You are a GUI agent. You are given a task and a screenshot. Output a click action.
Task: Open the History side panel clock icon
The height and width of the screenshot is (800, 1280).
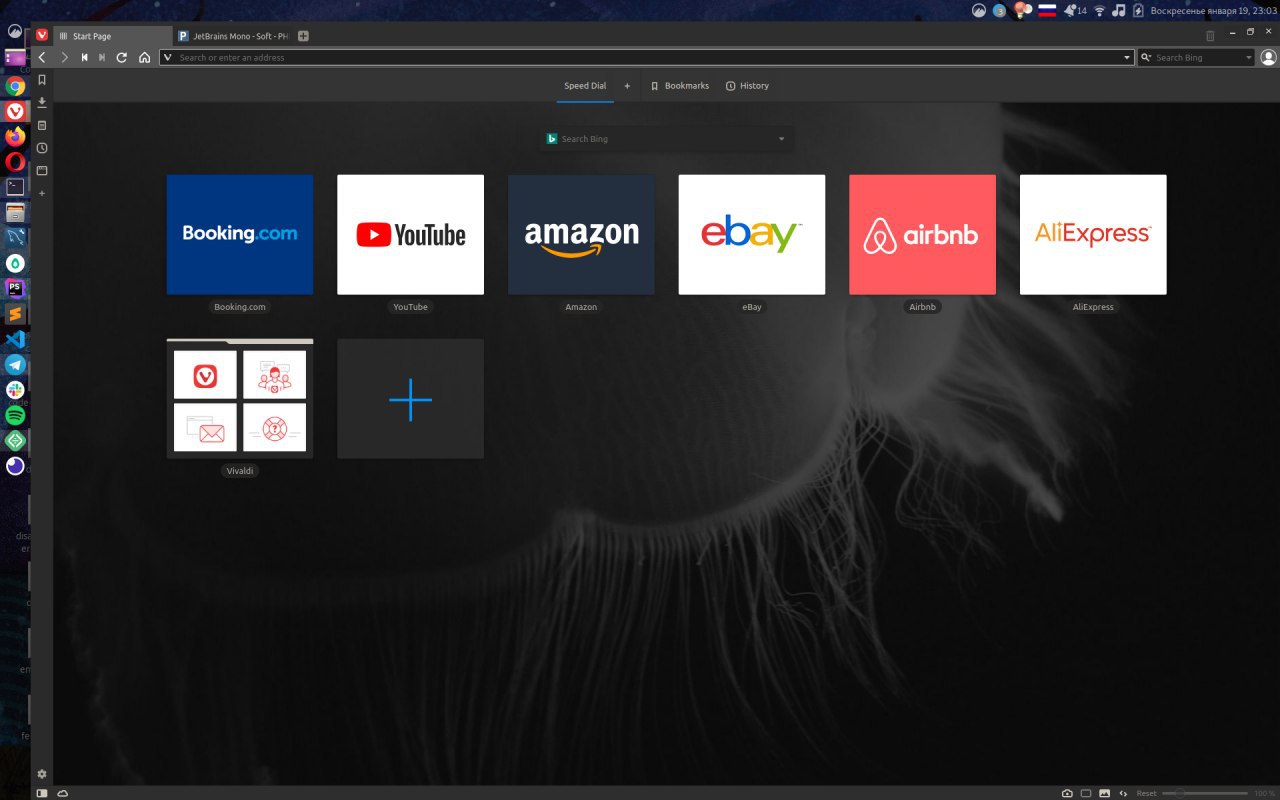point(42,148)
